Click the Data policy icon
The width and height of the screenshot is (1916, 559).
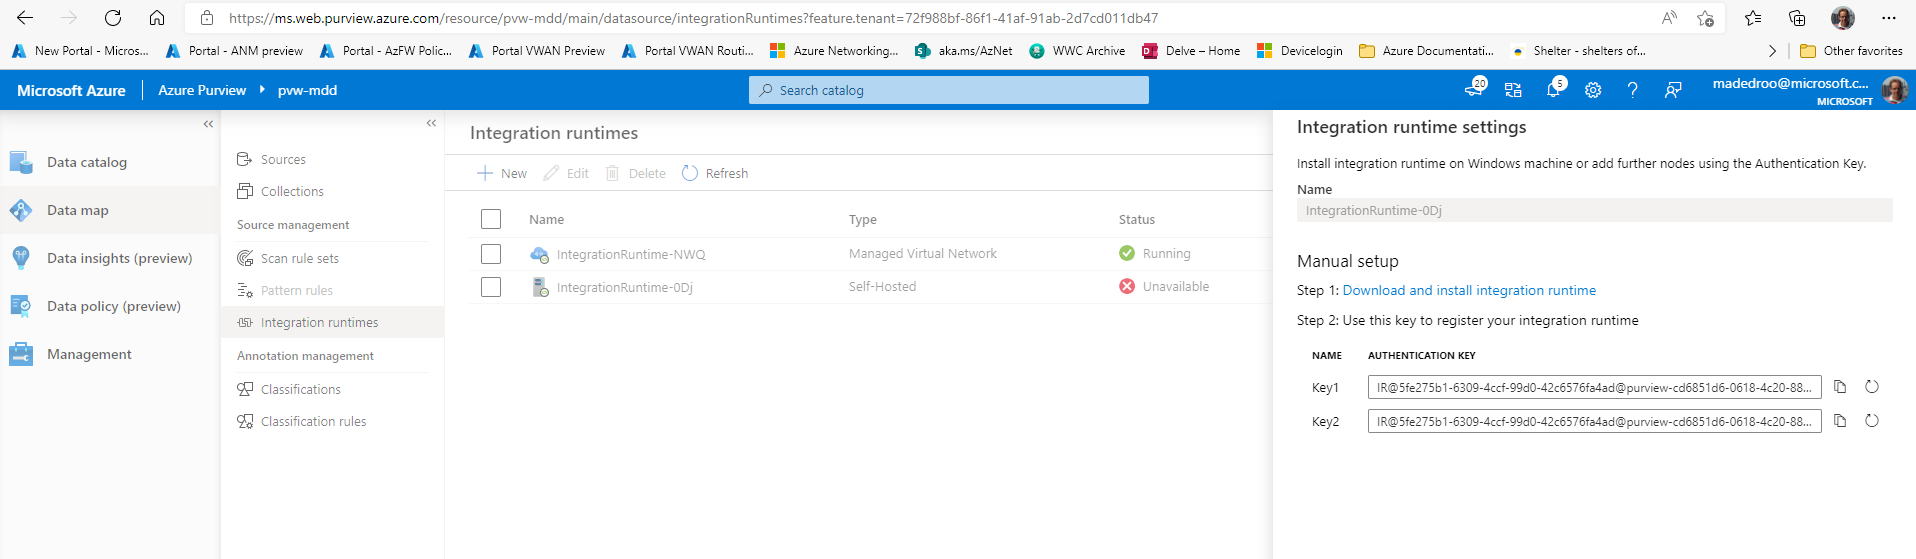pos(21,306)
